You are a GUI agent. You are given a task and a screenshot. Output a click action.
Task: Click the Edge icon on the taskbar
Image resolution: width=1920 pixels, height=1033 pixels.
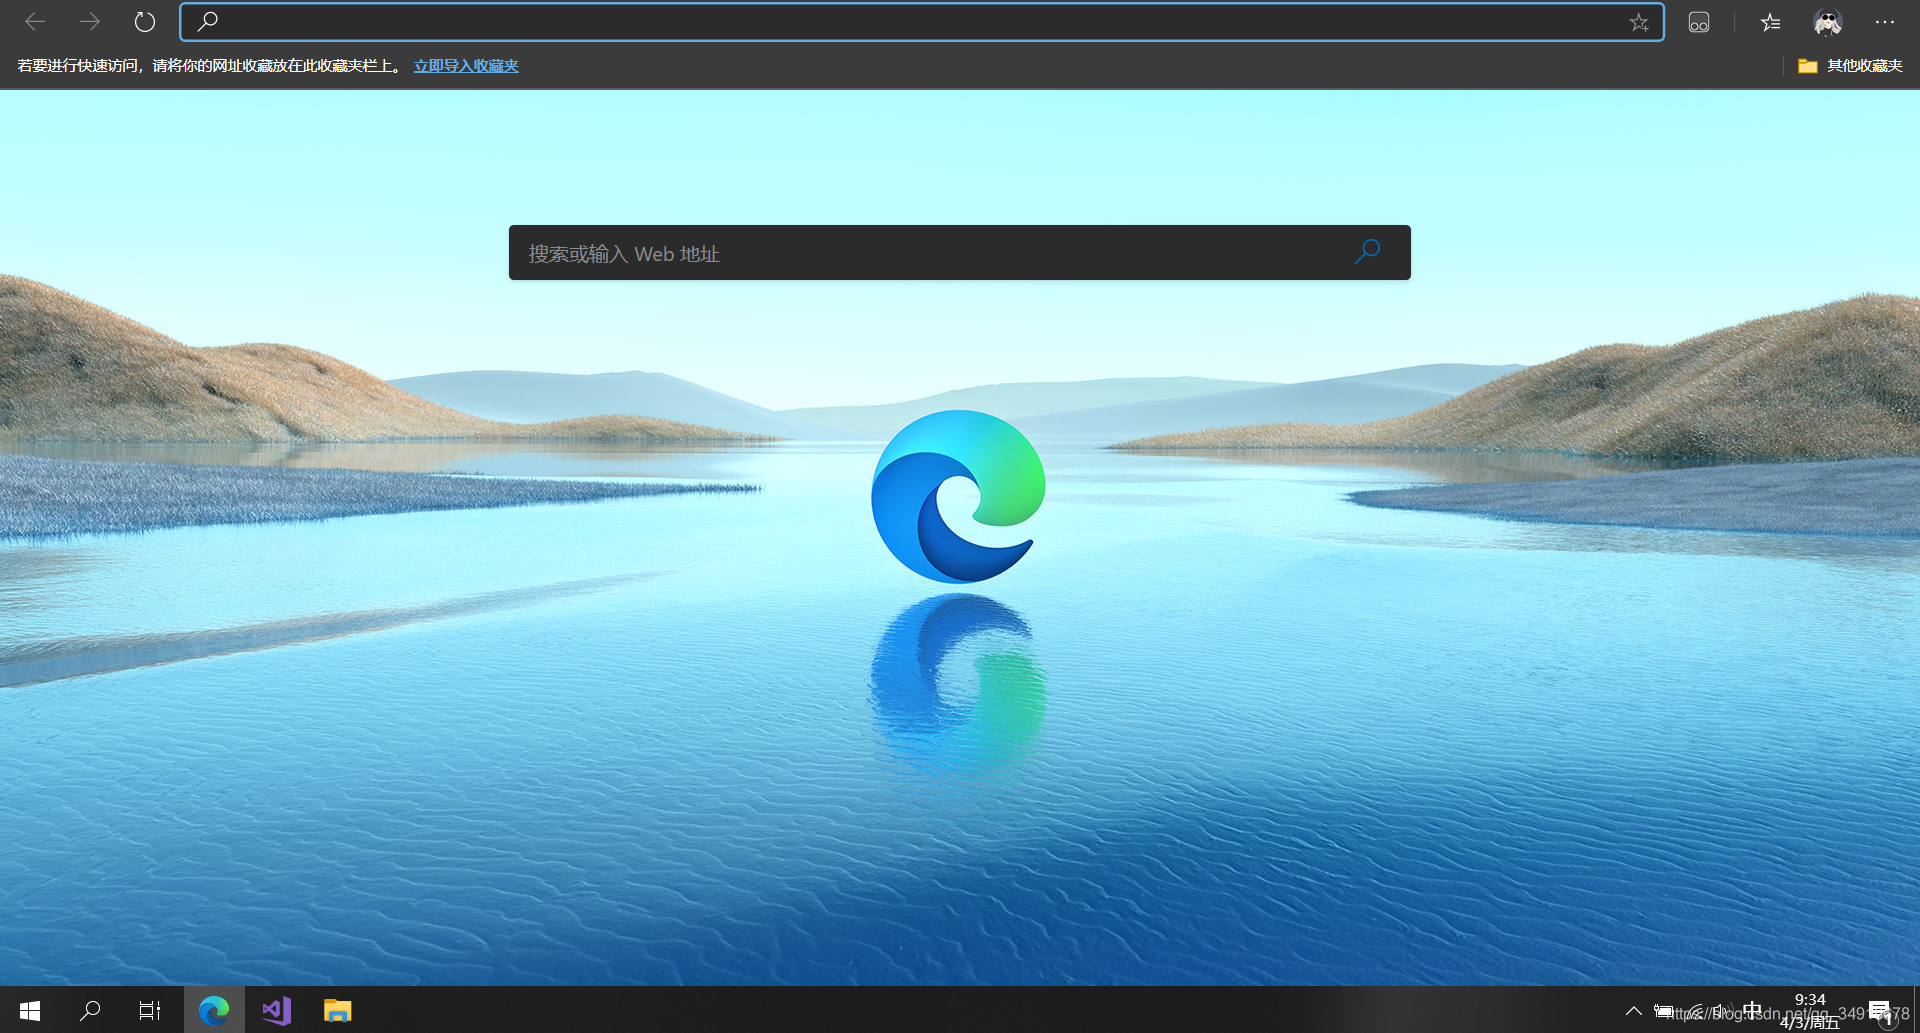click(x=213, y=1010)
